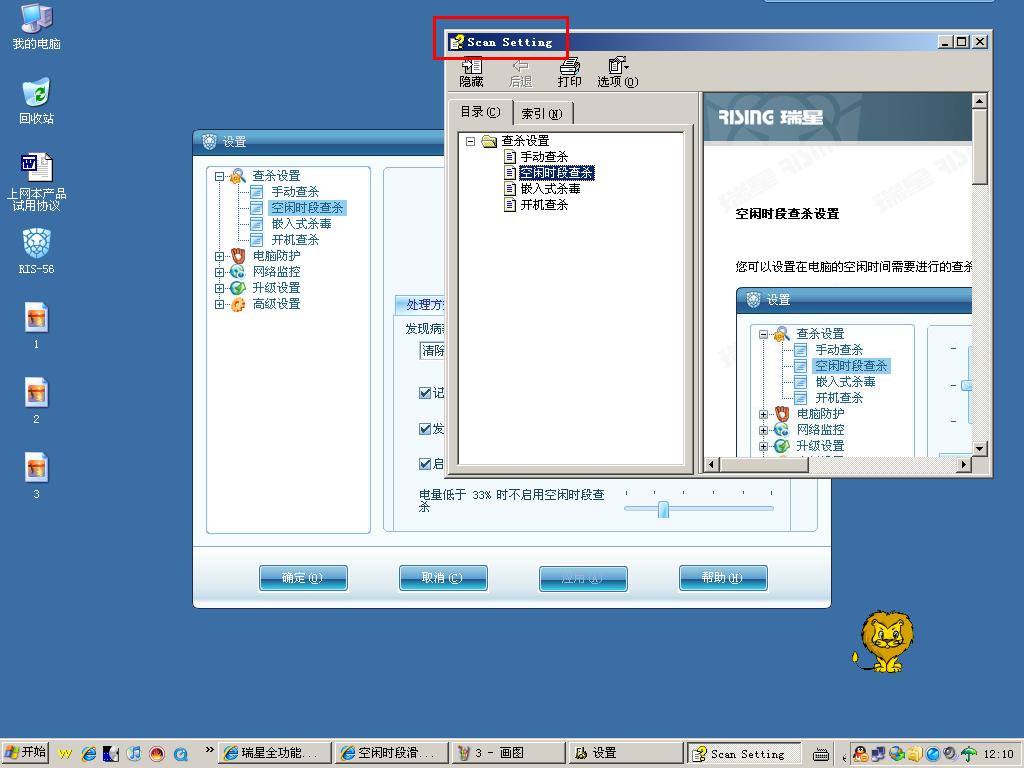Select 空闲时段查杀 in Settings window tree
This screenshot has height=768, width=1024.
click(307, 208)
